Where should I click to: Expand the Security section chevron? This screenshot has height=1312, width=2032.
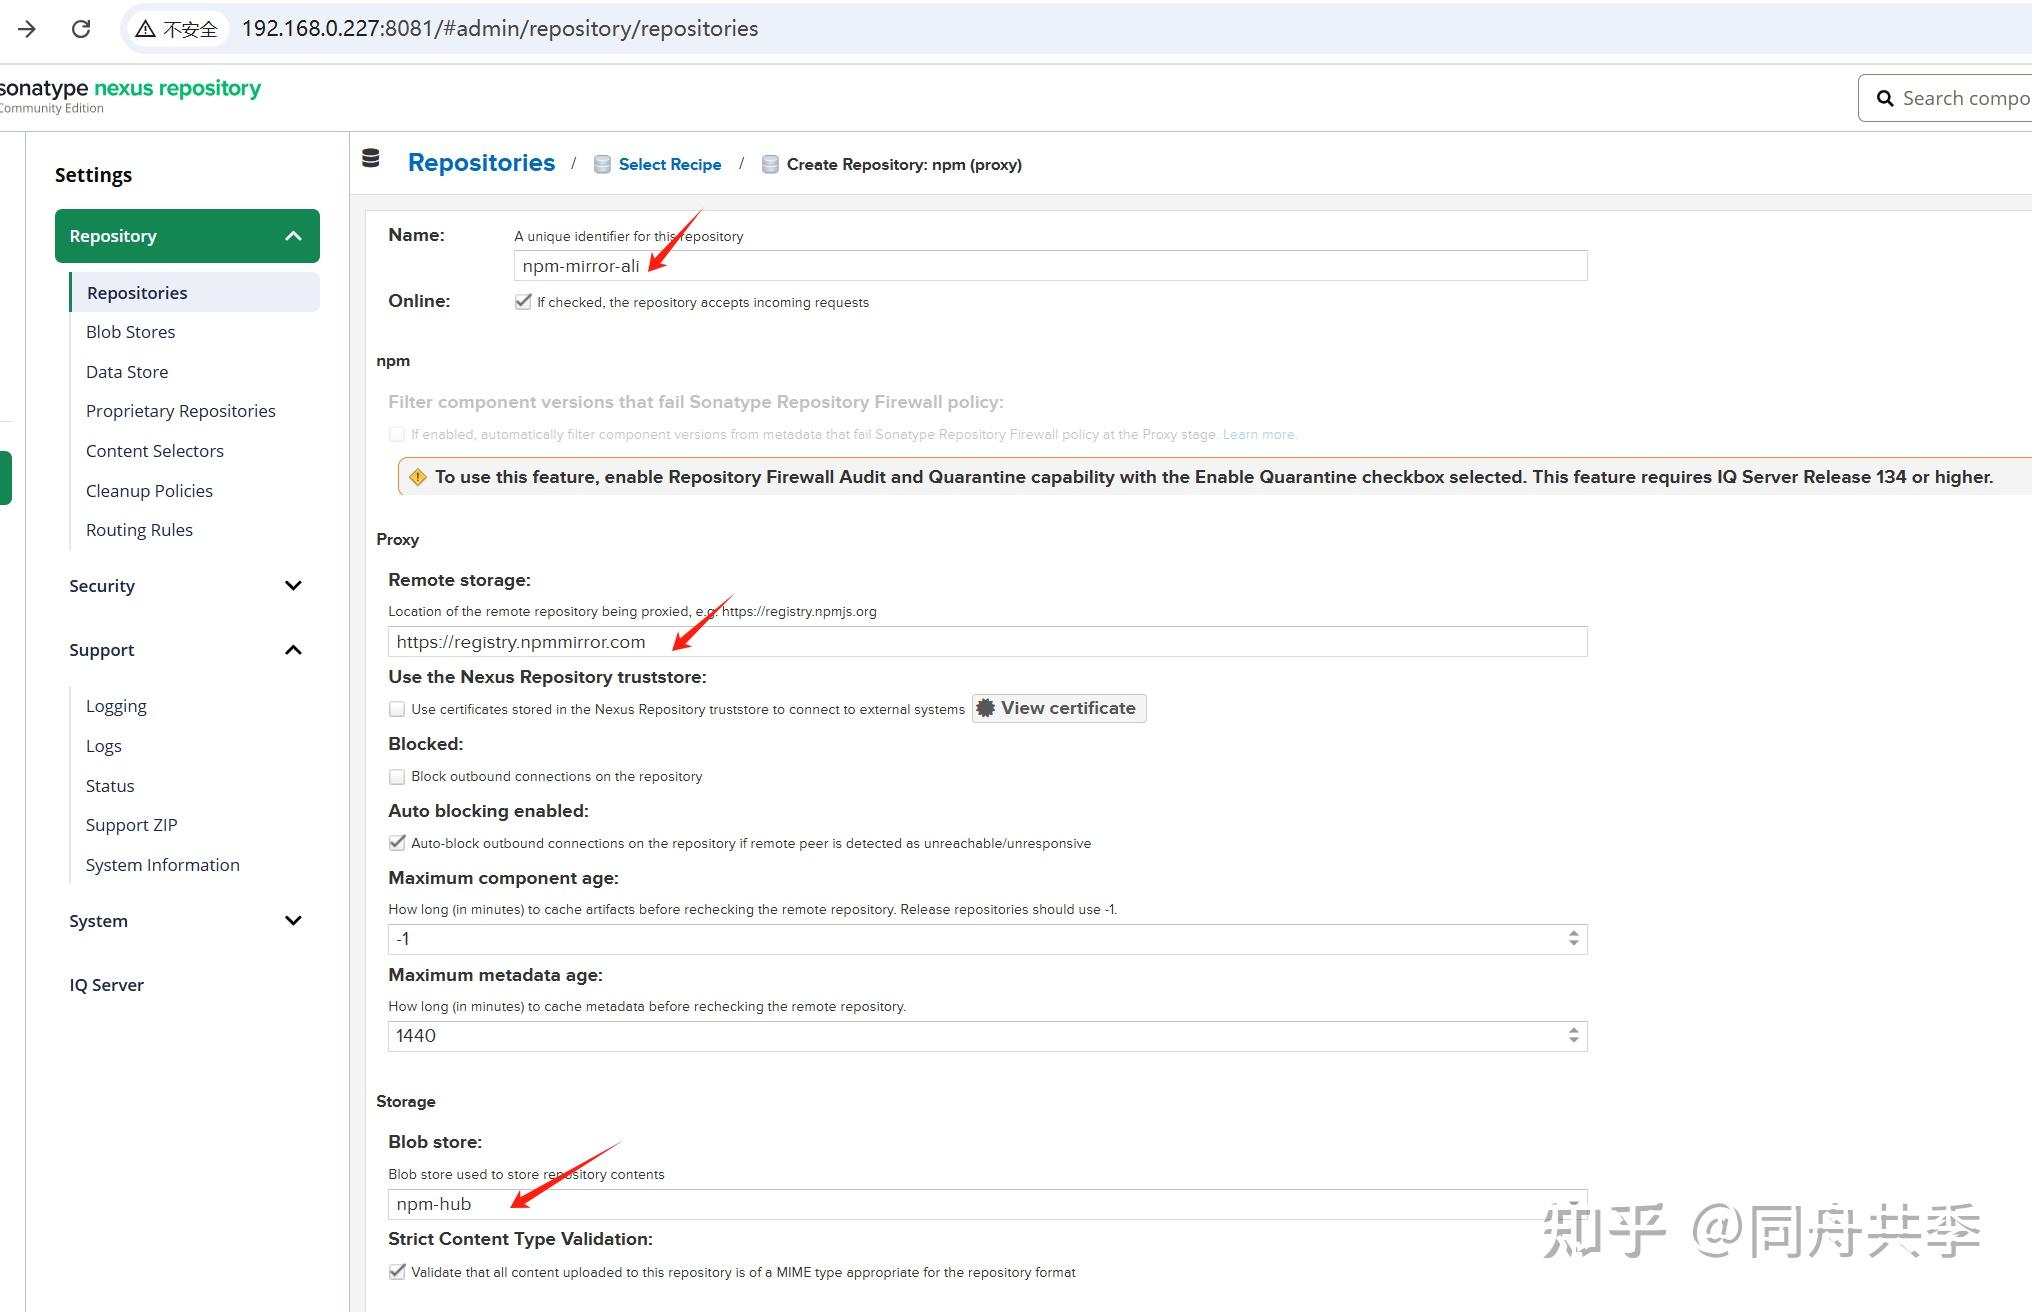click(x=293, y=586)
